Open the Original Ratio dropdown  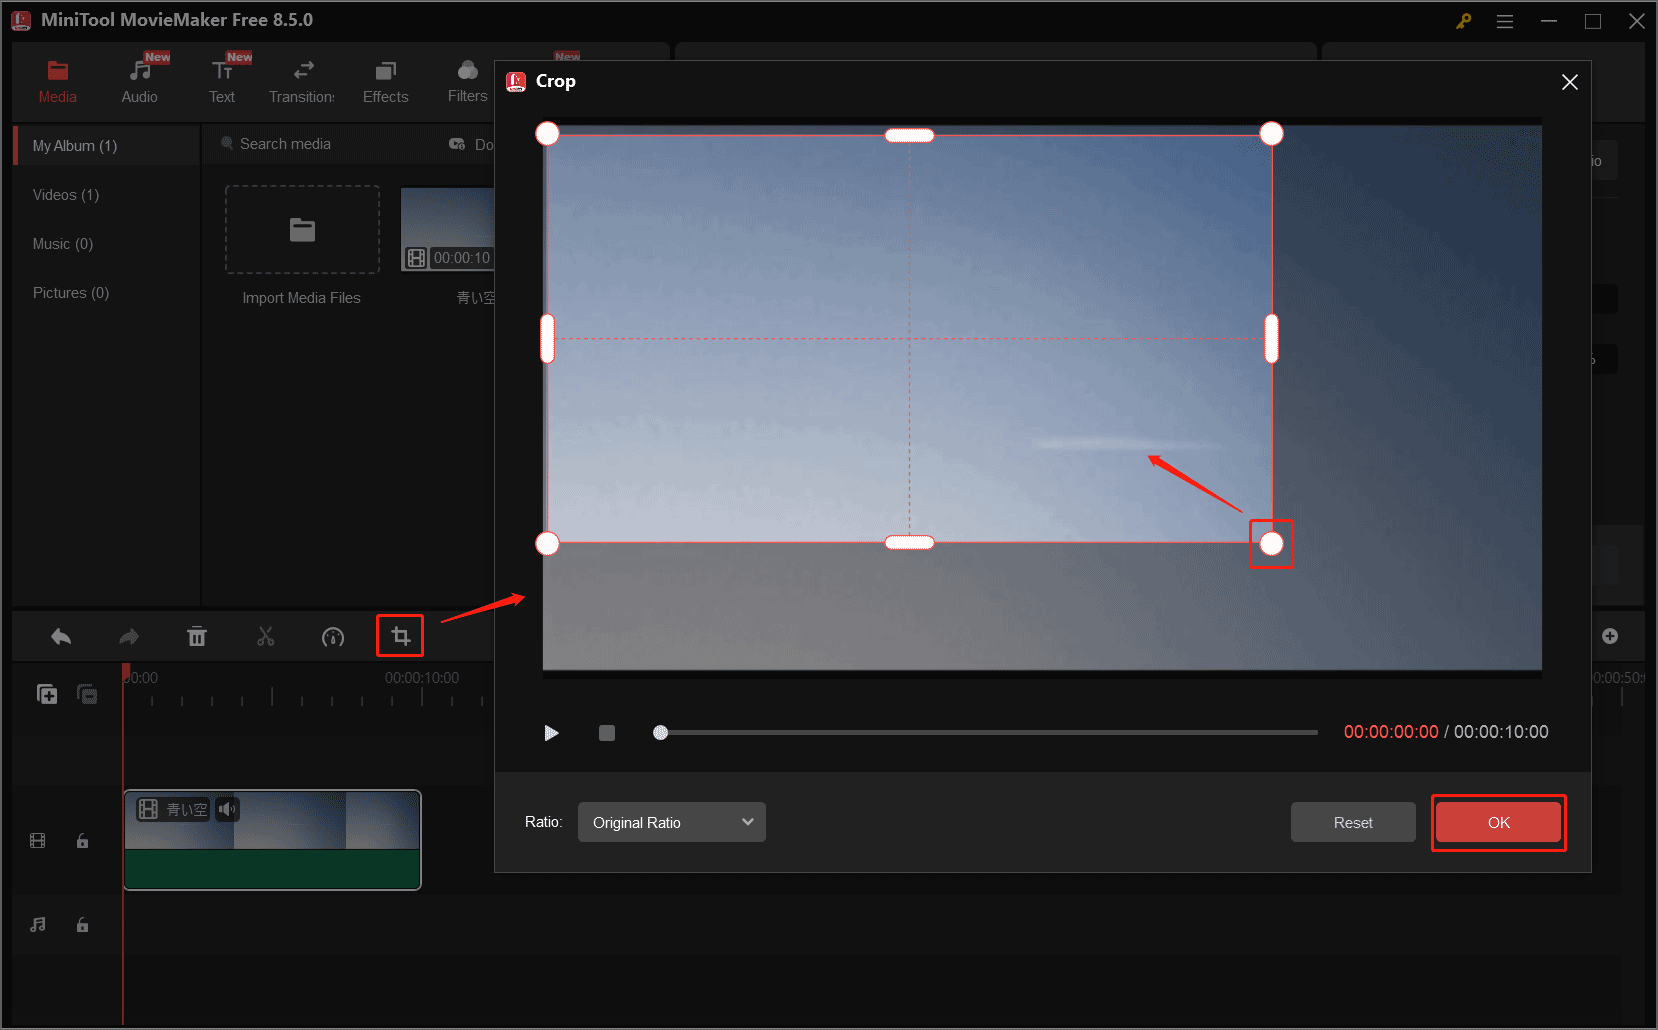click(671, 822)
